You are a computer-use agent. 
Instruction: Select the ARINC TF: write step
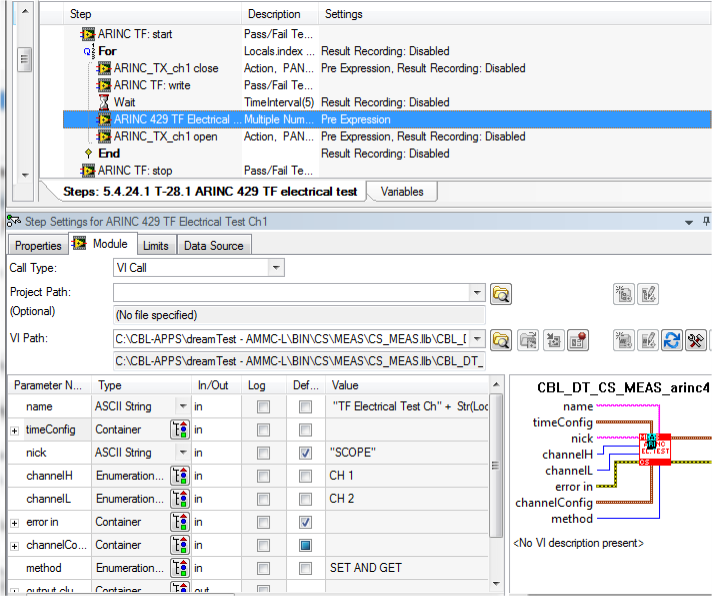(x=152, y=85)
